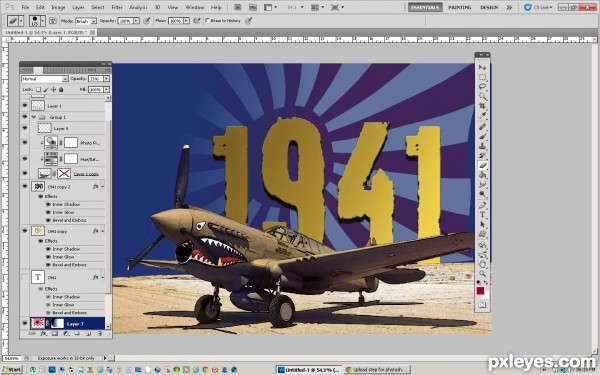Click the Windows Start button
This screenshot has height=375, width=600.
click(x=11, y=370)
